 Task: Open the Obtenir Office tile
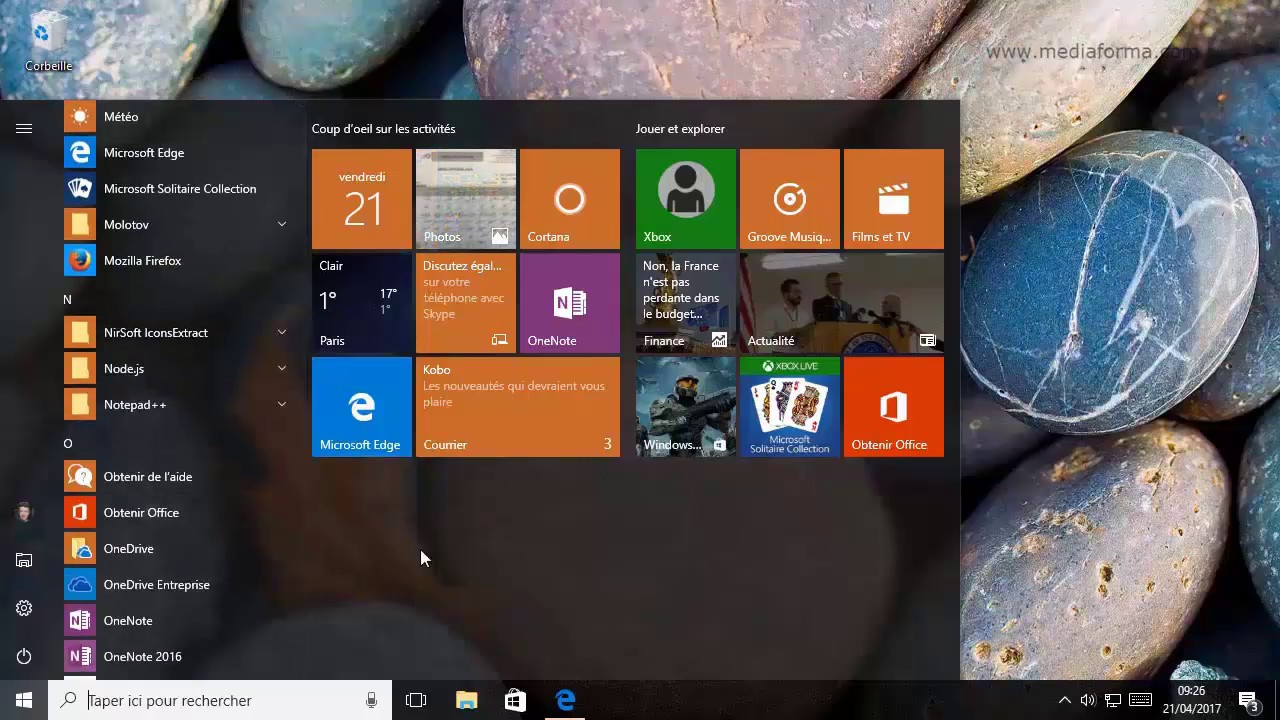894,407
